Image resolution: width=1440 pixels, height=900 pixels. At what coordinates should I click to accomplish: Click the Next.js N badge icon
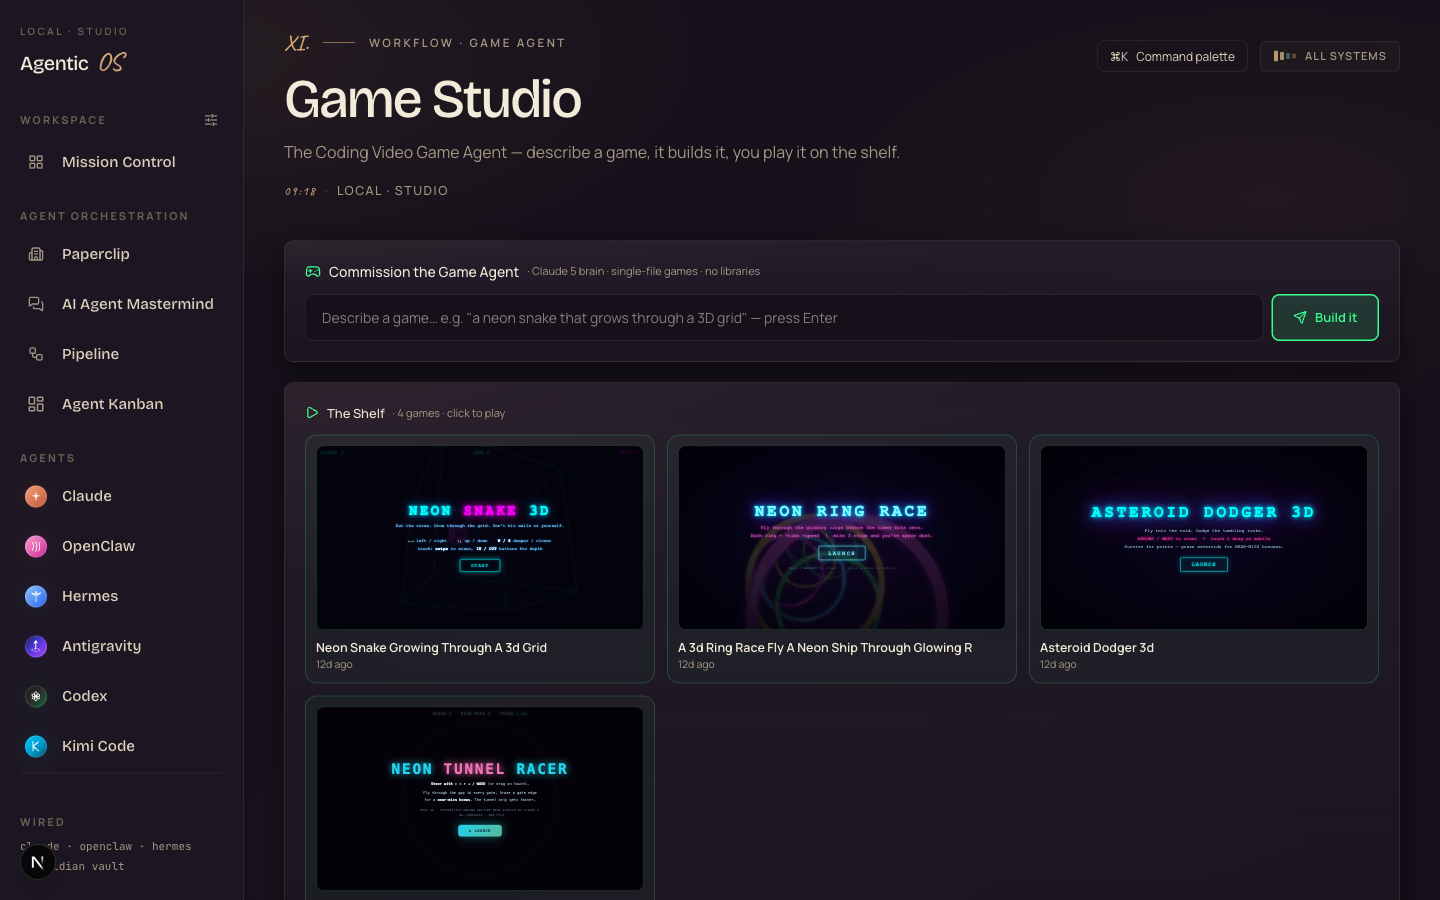tap(38, 862)
